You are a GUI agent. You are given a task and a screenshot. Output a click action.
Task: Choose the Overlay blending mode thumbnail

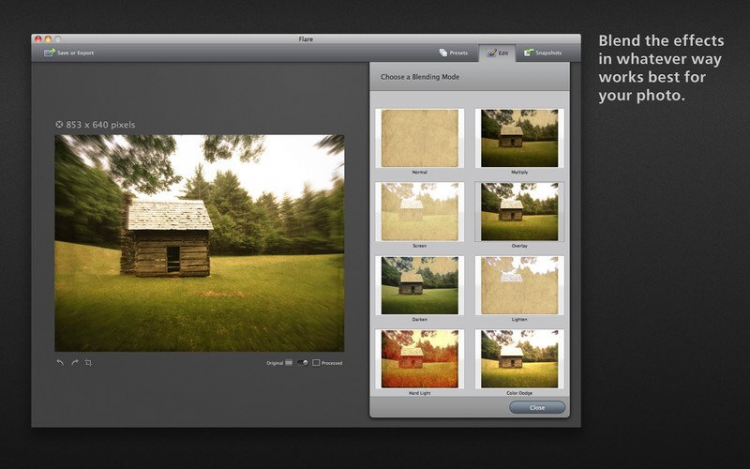click(519, 212)
